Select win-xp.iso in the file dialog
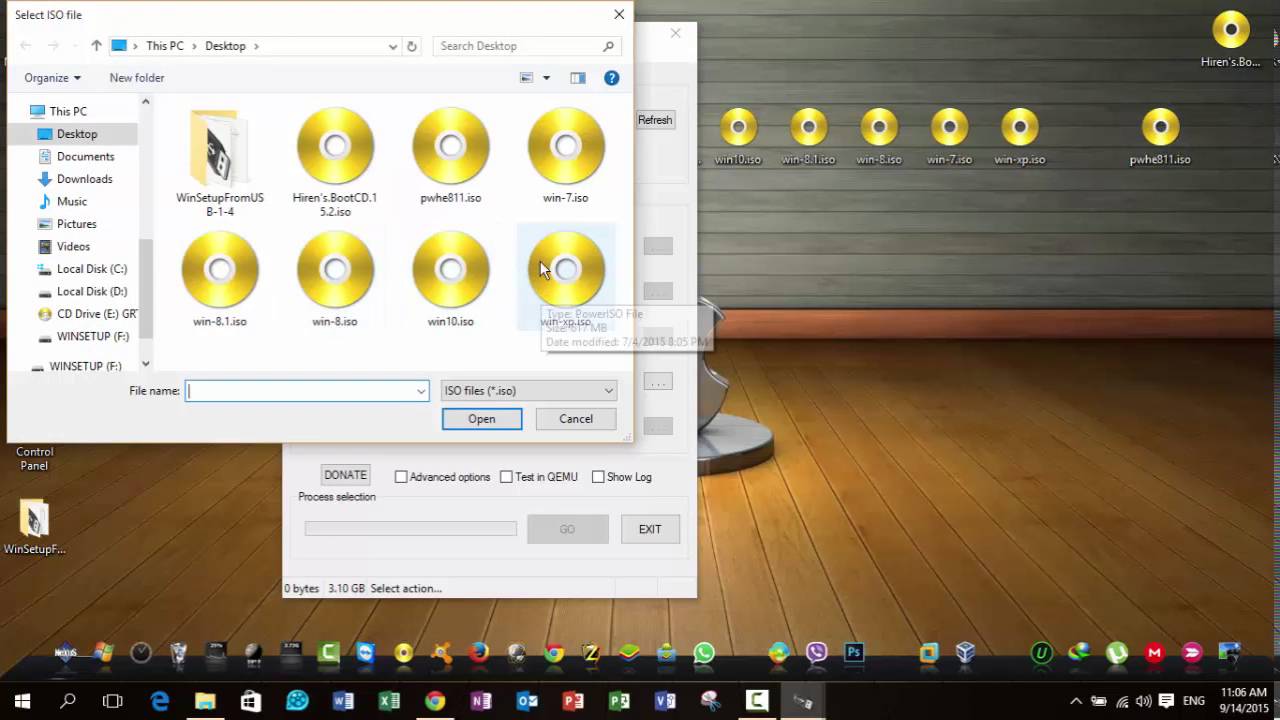 (x=566, y=277)
